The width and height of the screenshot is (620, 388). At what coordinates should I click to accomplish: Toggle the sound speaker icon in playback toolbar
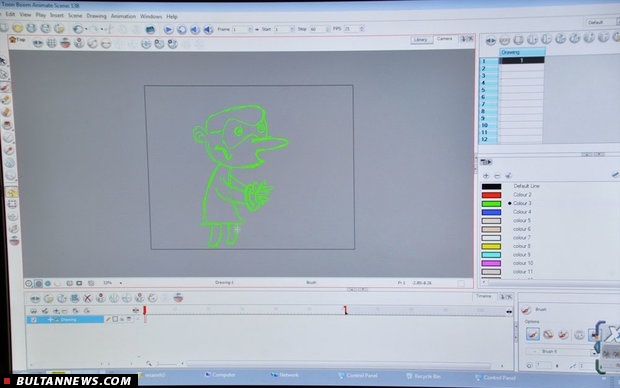point(208,30)
